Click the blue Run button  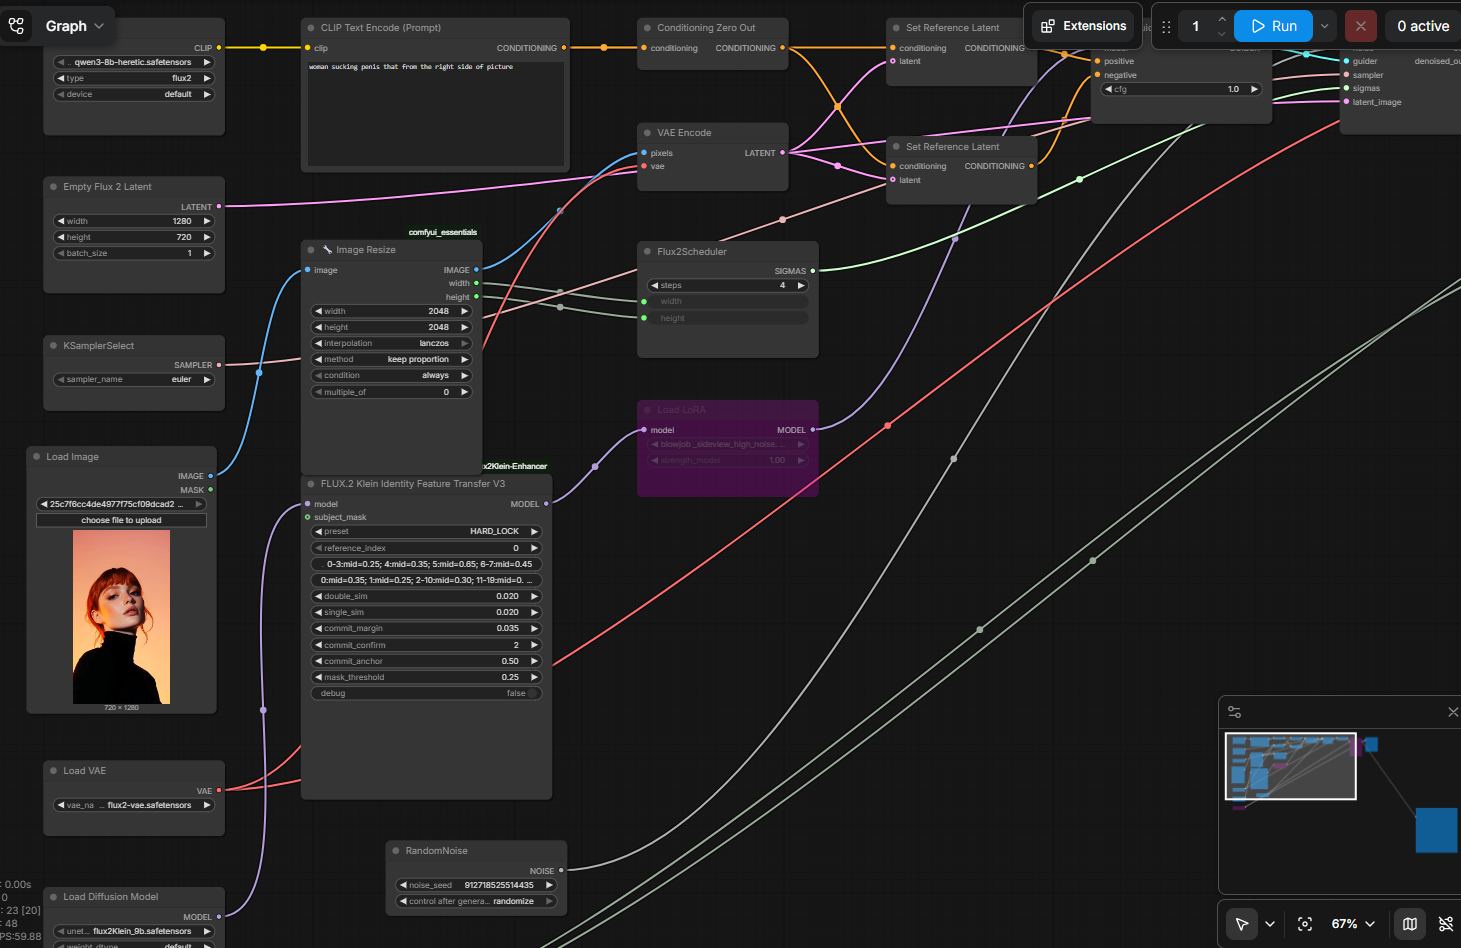point(1273,26)
